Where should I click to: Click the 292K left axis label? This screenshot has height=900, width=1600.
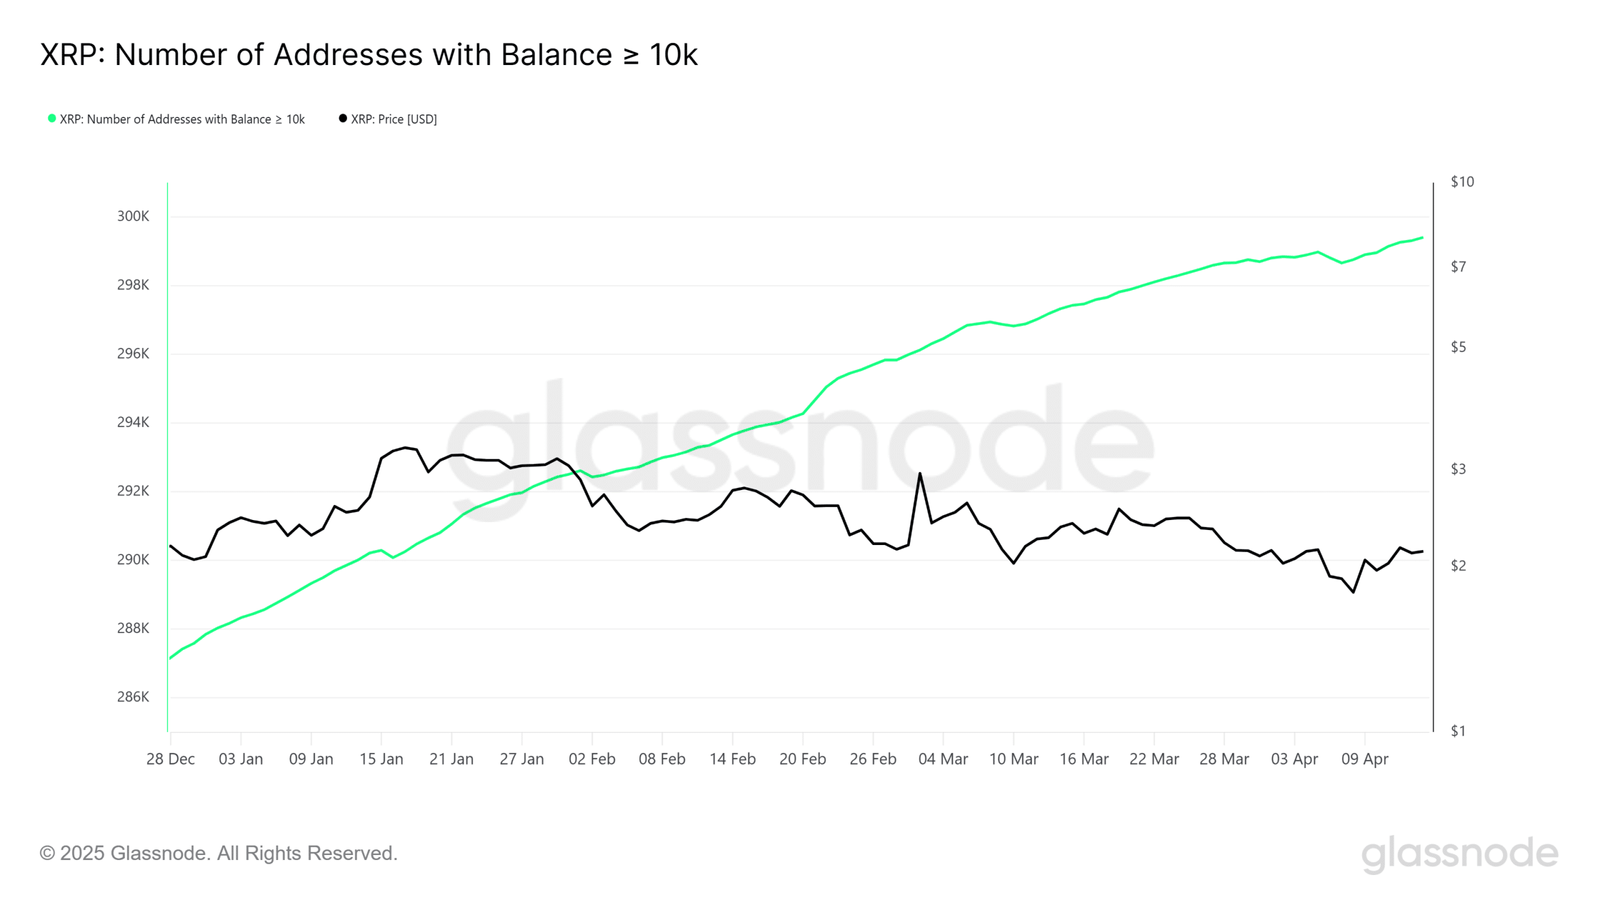pyautogui.click(x=133, y=491)
